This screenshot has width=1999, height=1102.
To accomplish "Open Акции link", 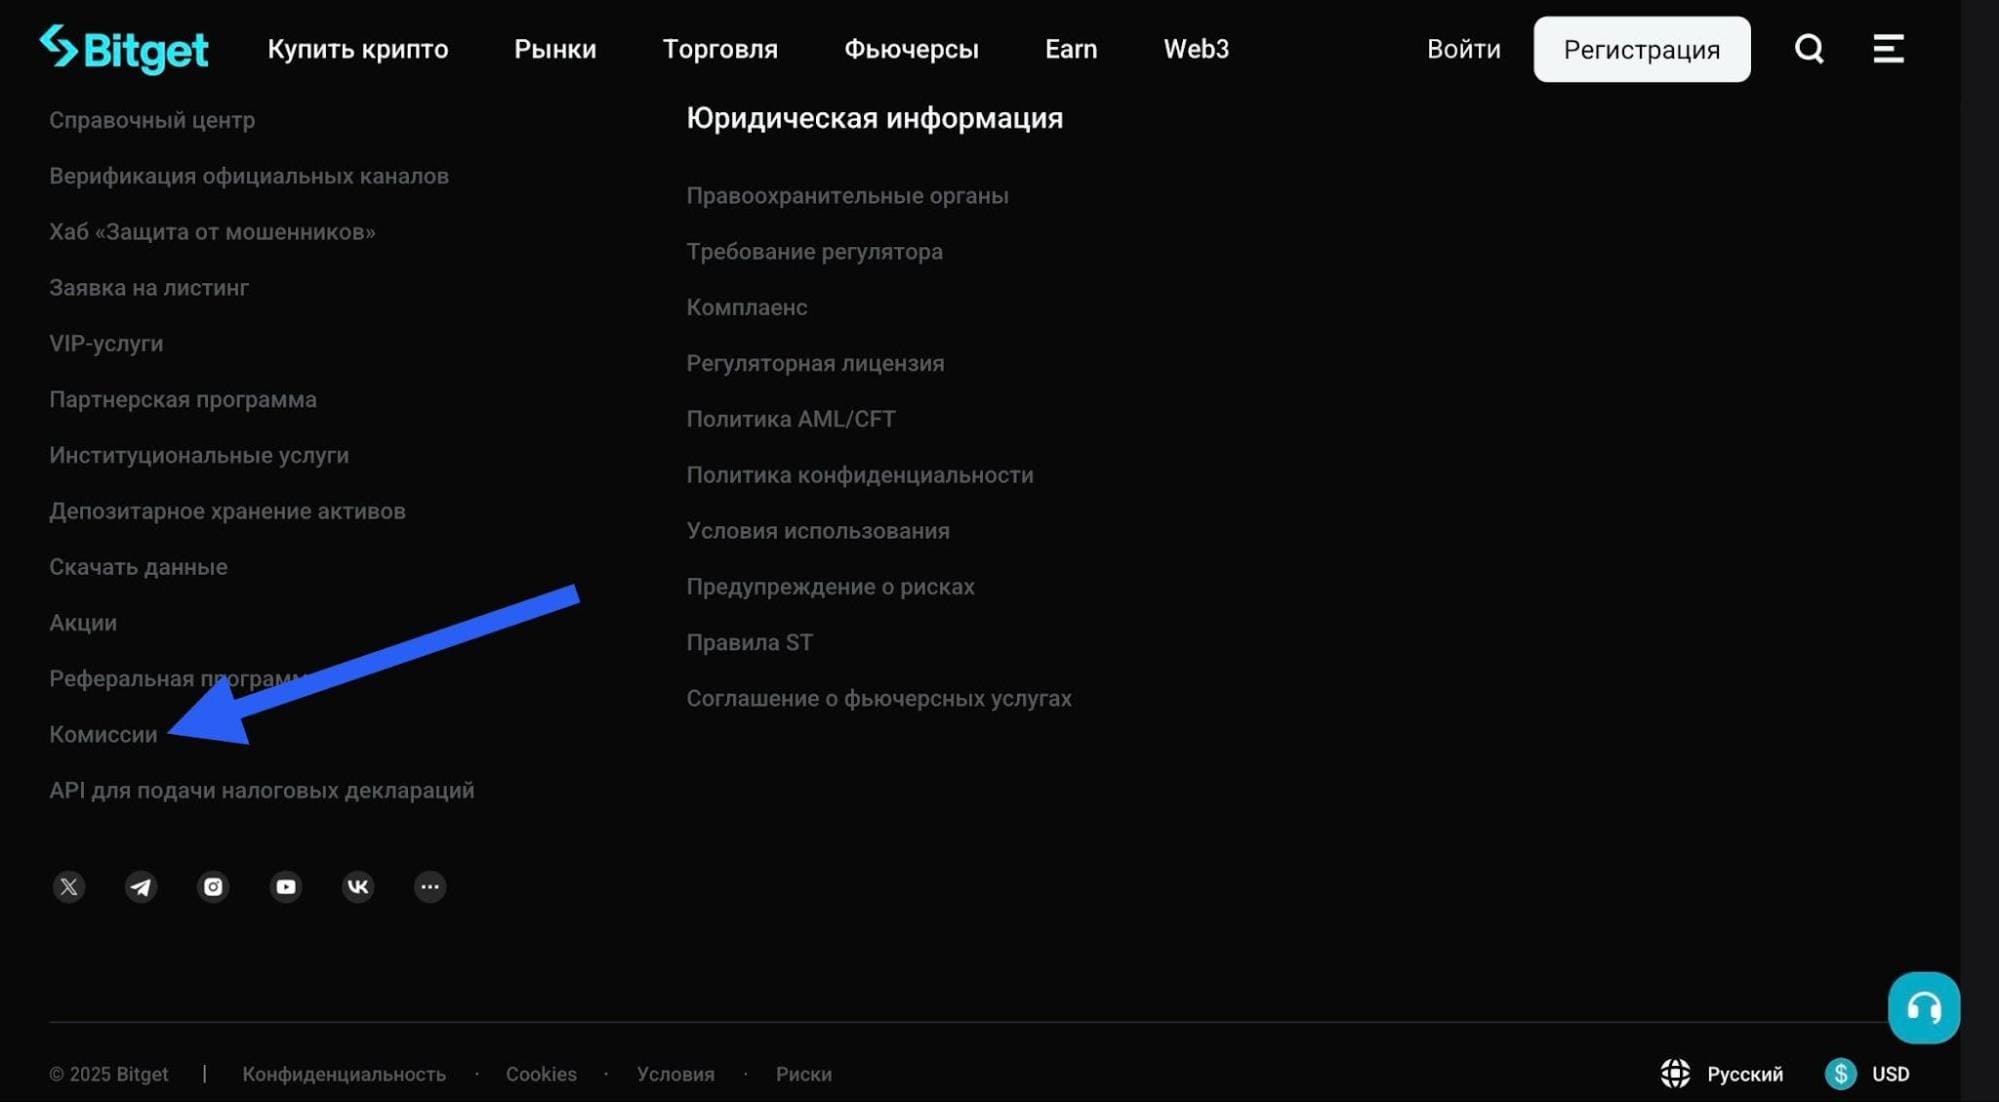I will tap(83, 623).
